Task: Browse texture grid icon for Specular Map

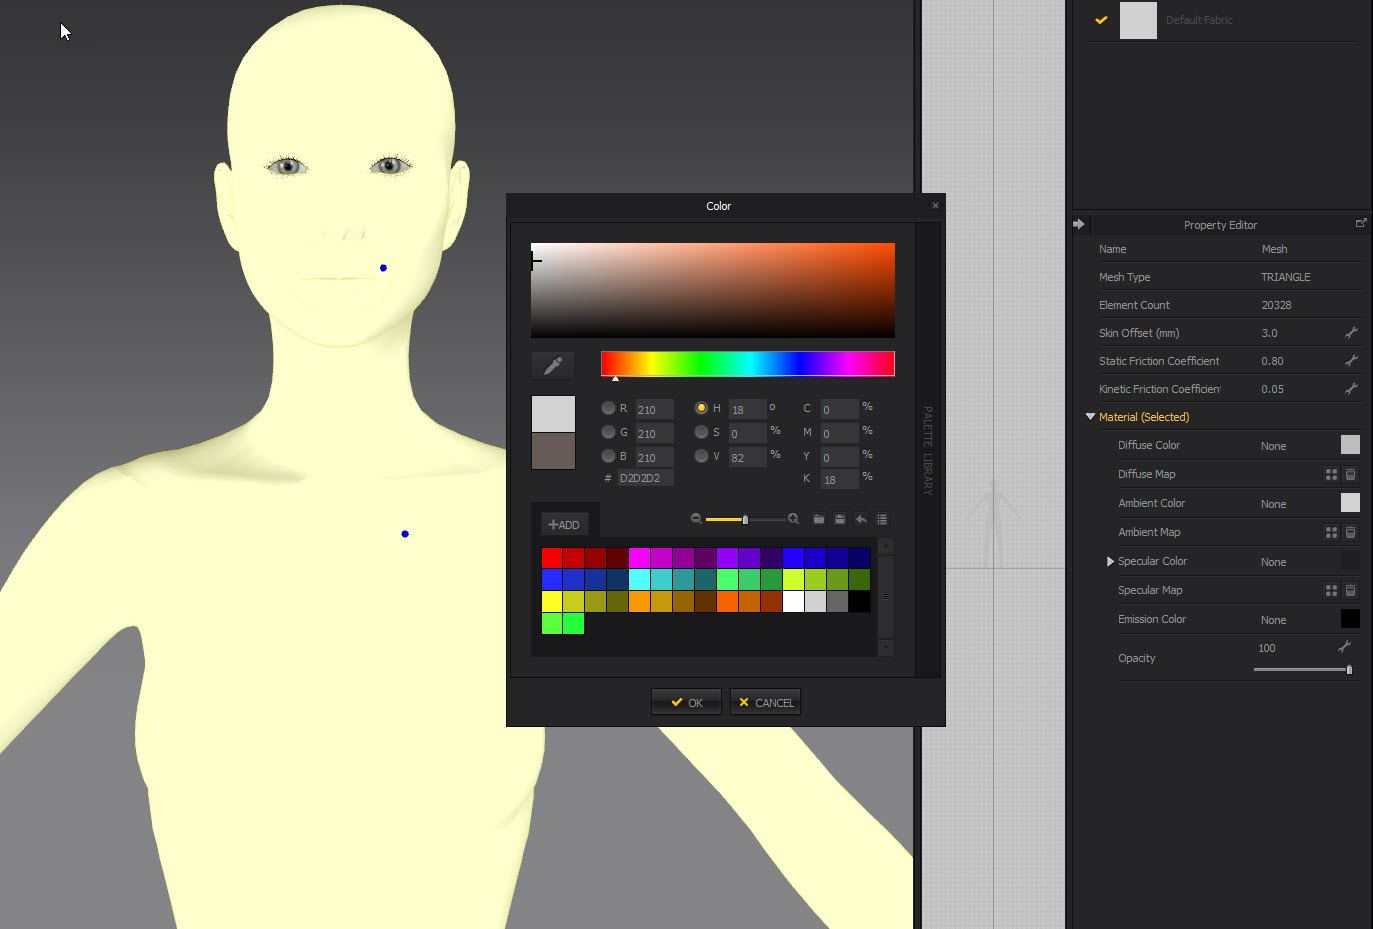Action: 1331,591
